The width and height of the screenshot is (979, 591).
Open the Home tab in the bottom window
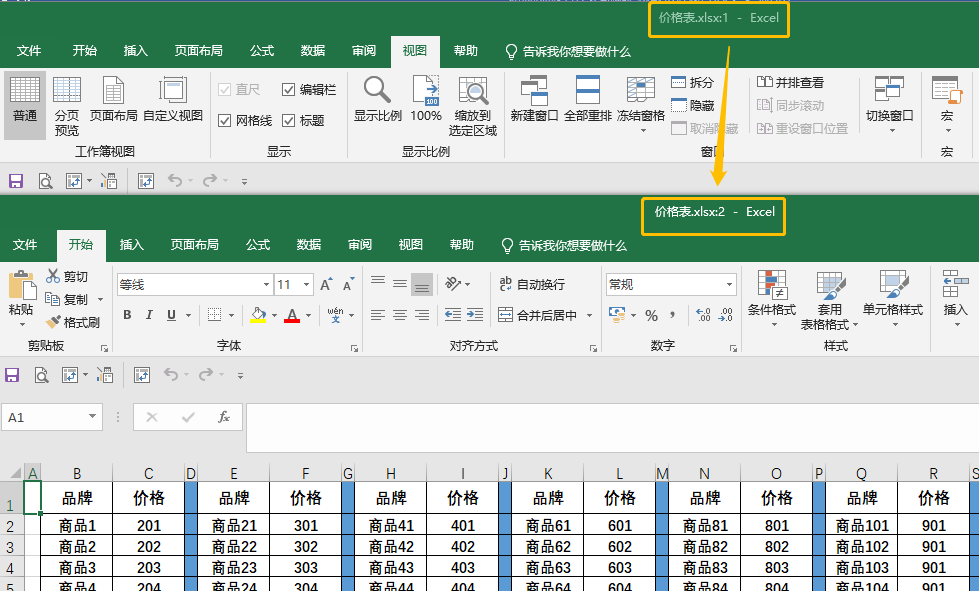tap(81, 245)
